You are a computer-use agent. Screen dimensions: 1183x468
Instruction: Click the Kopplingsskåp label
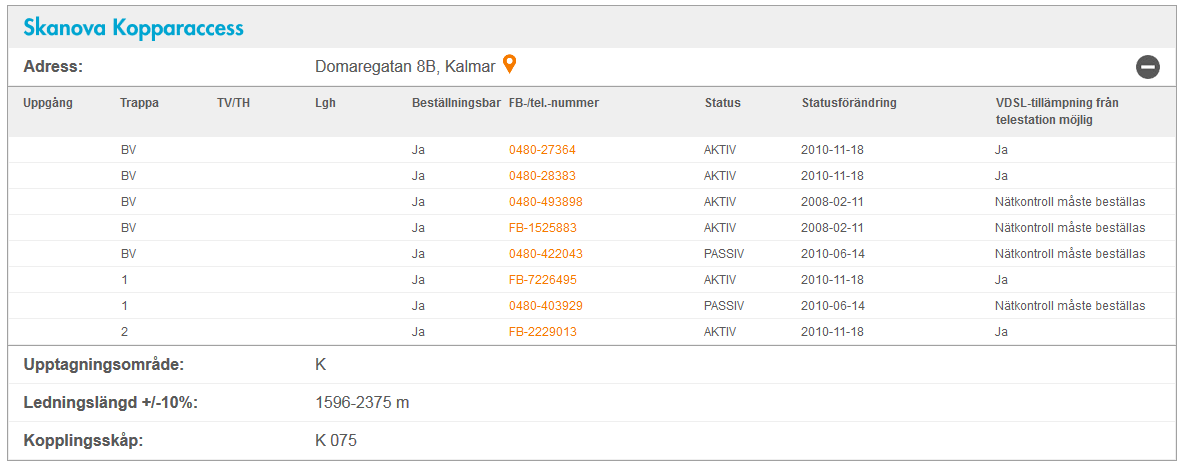tap(83, 440)
